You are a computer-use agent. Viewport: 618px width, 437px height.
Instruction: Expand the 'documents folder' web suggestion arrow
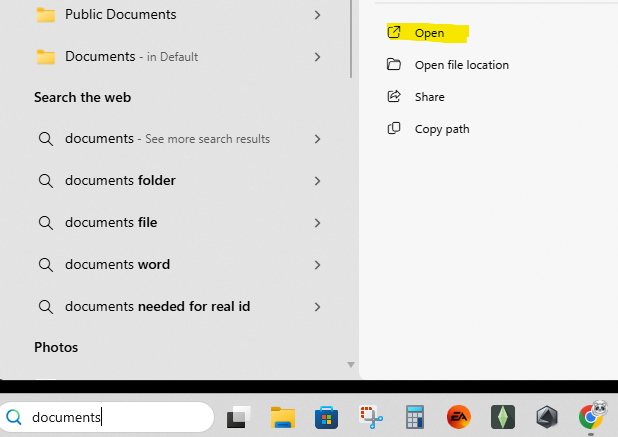tap(317, 181)
